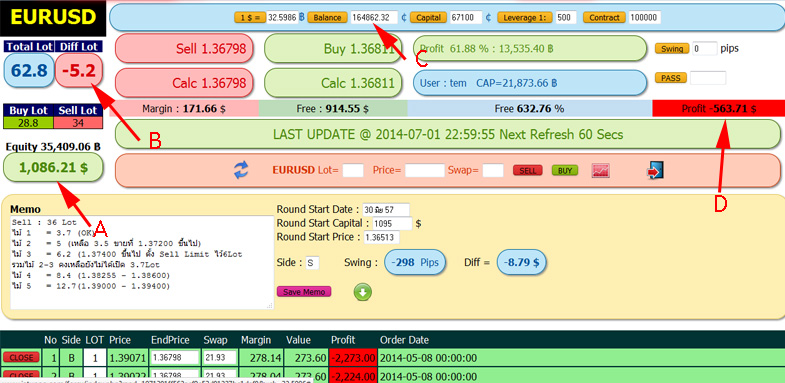This screenshot has height=383, width=785.
Task: Click the EURUSD symbol title
Action: pyautogui.click(x=53, y=17)
